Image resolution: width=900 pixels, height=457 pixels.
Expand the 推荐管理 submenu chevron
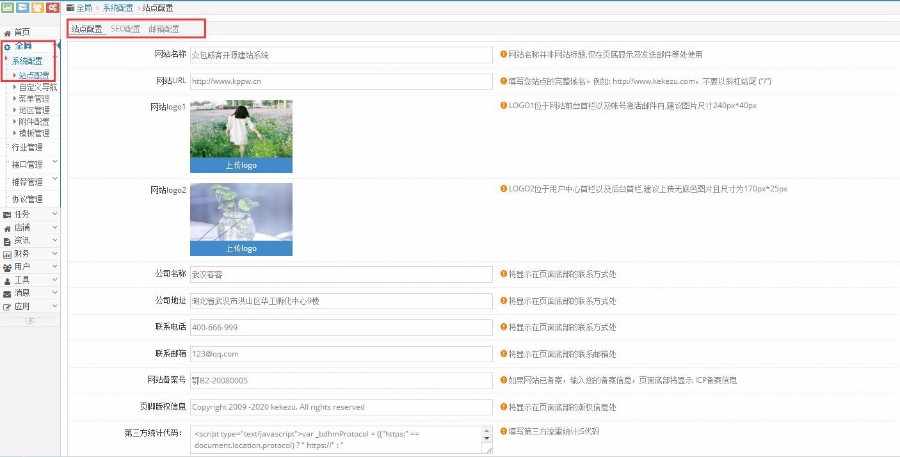[55, 180]
